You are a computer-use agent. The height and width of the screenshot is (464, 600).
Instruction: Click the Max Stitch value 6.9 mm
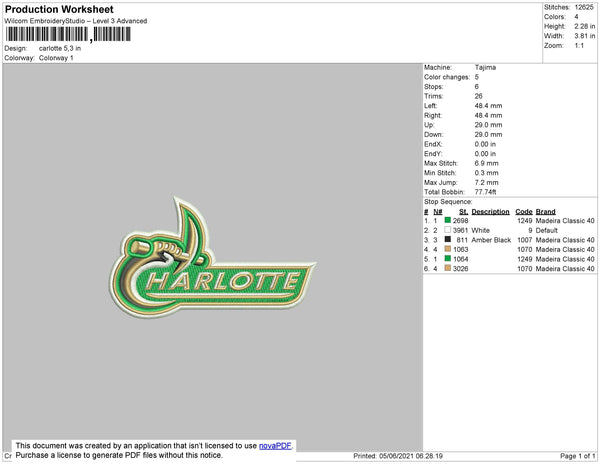pos(486,163)
